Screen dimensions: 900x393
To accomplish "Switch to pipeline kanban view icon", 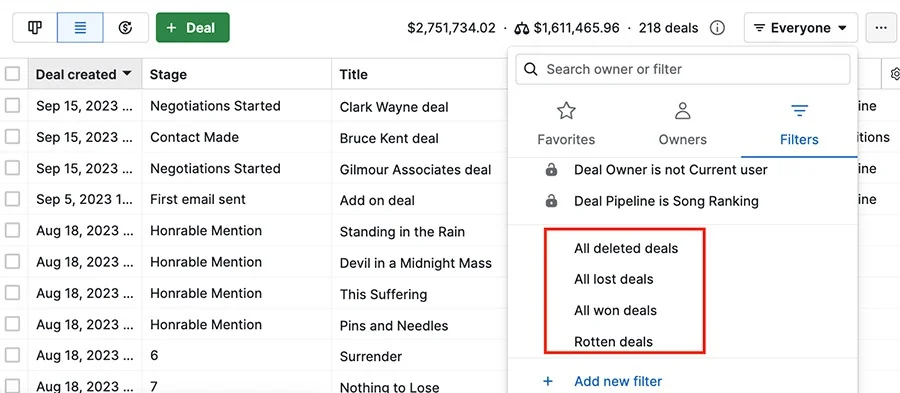I will click(x=35, y=28).
